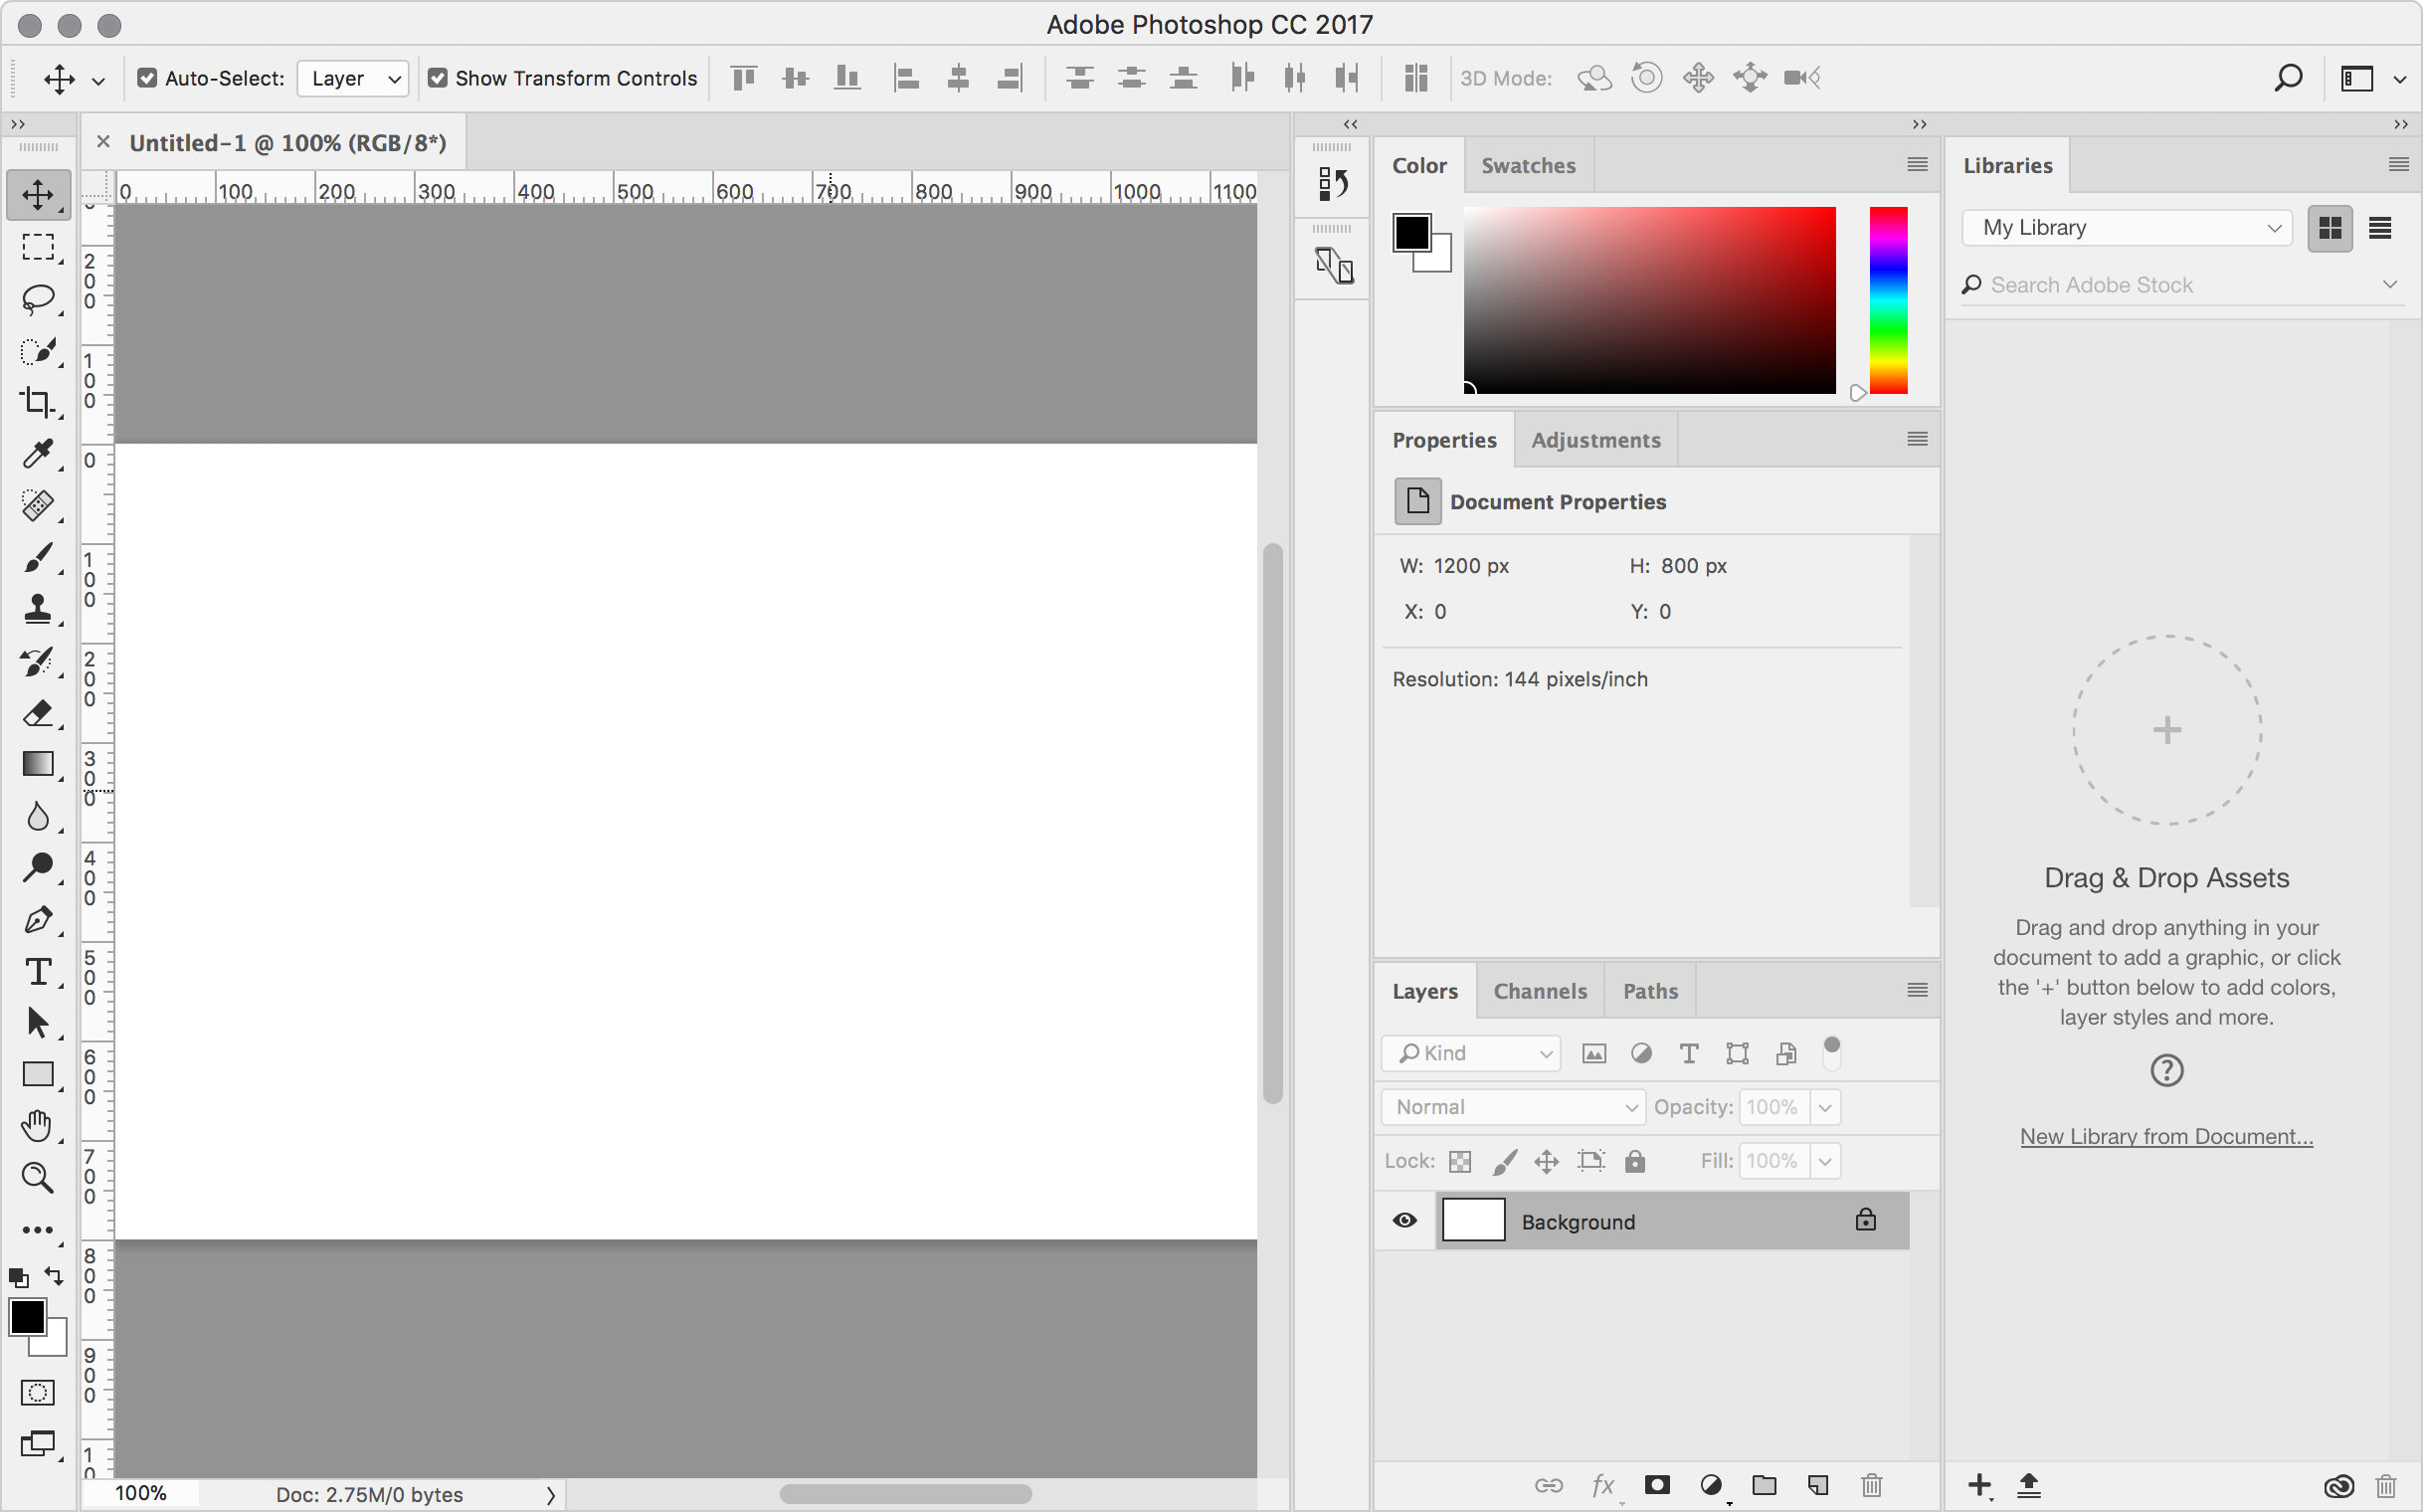Select the Crop tool
2423x1512 pixels.
point(38,402)
